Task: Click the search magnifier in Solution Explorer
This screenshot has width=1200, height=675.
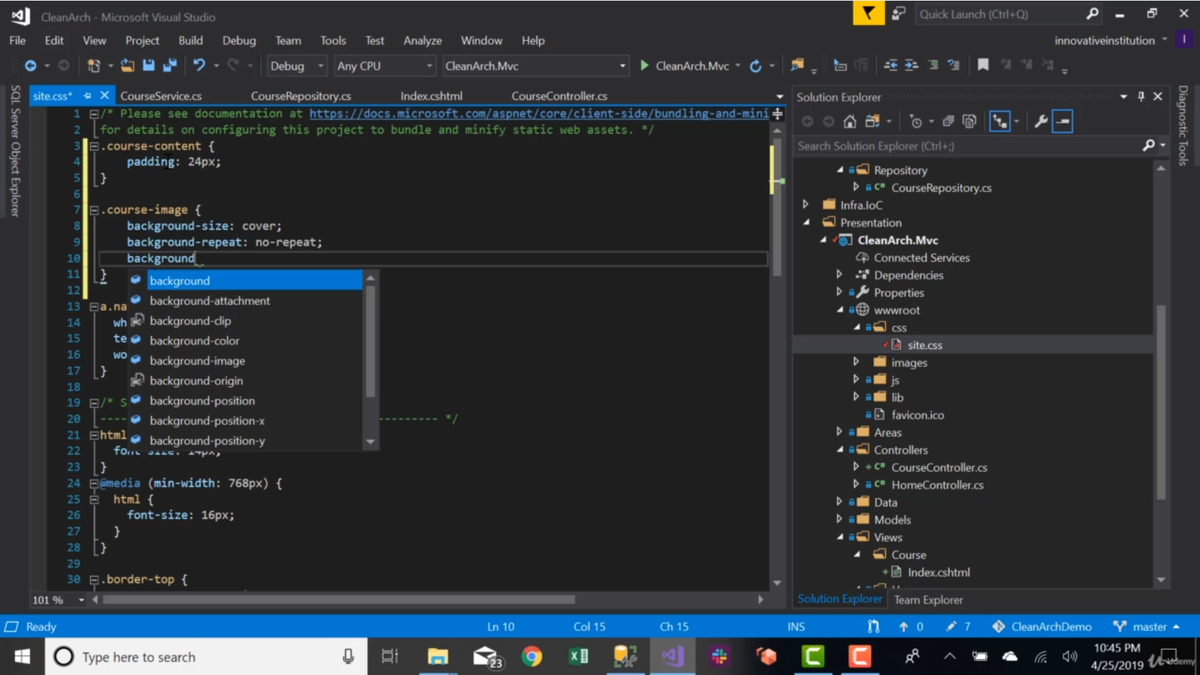Action: pyautogui.click(x=1149, y=146)
